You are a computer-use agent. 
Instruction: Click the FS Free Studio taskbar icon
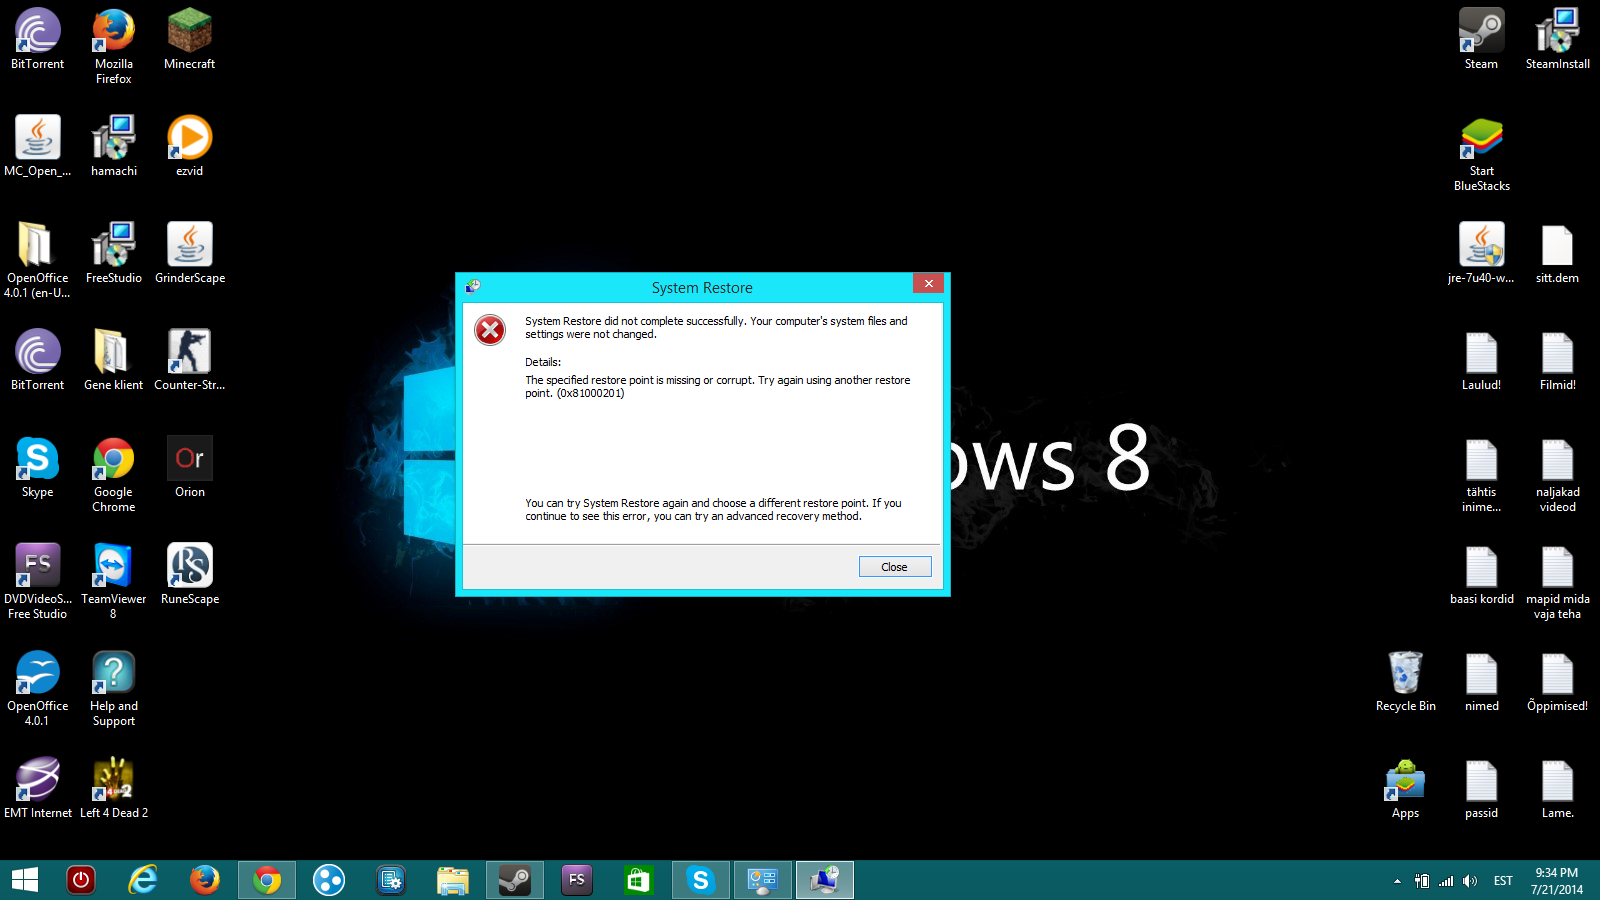pyautogui.click(x=577, y=880)
